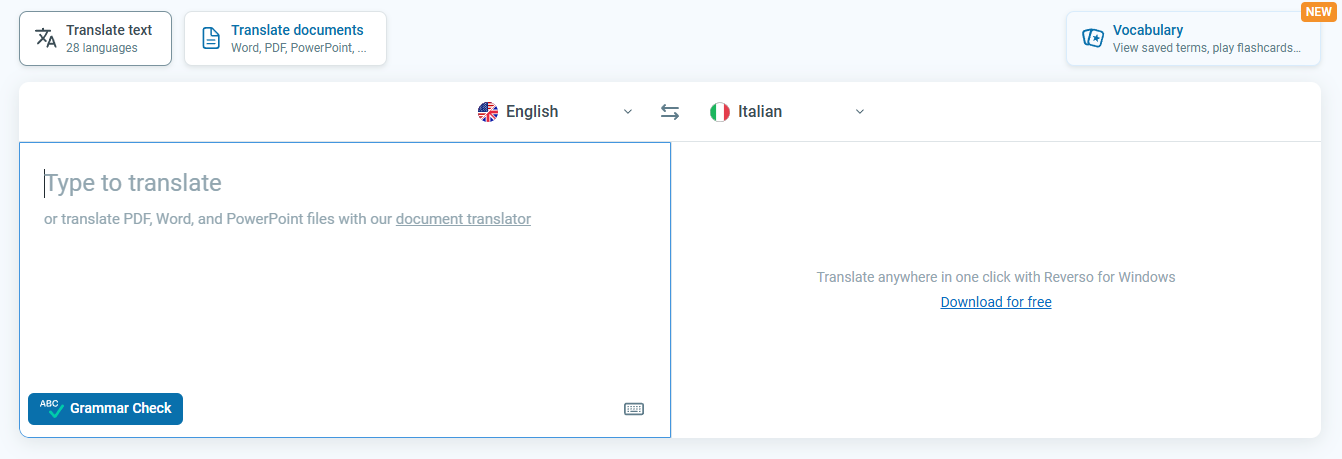Click the Reverso for Windows promo text
Image resolution: width=1342 pixels, height=459 pixels.
996,277
